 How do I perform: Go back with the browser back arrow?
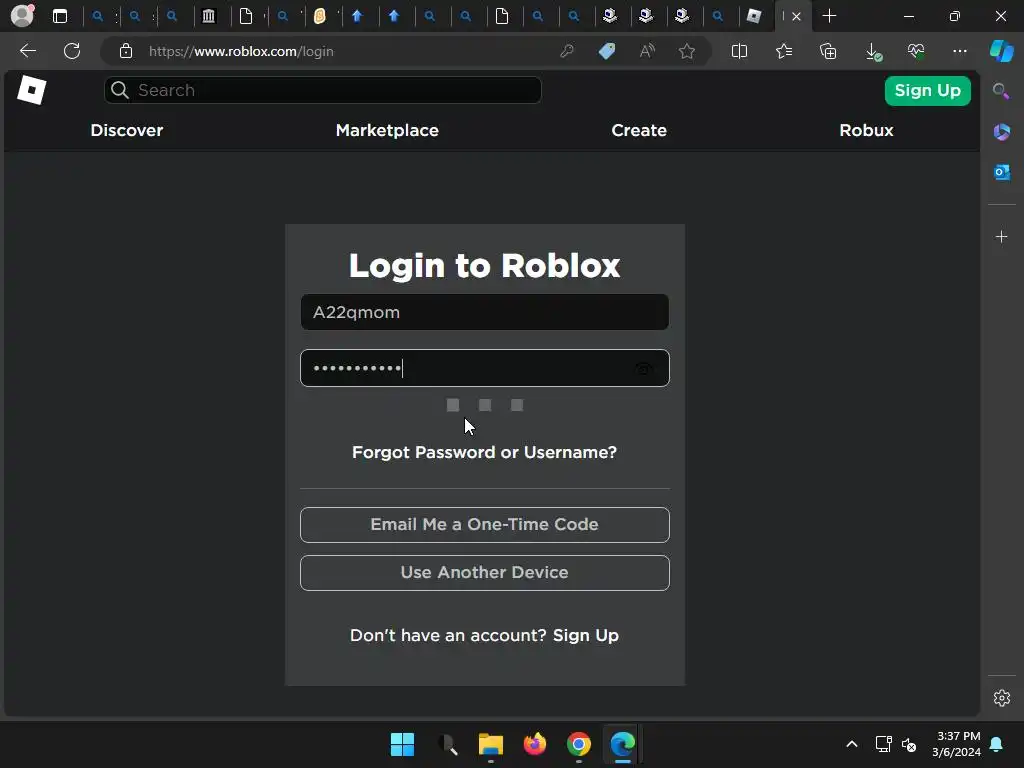[27, 51]
